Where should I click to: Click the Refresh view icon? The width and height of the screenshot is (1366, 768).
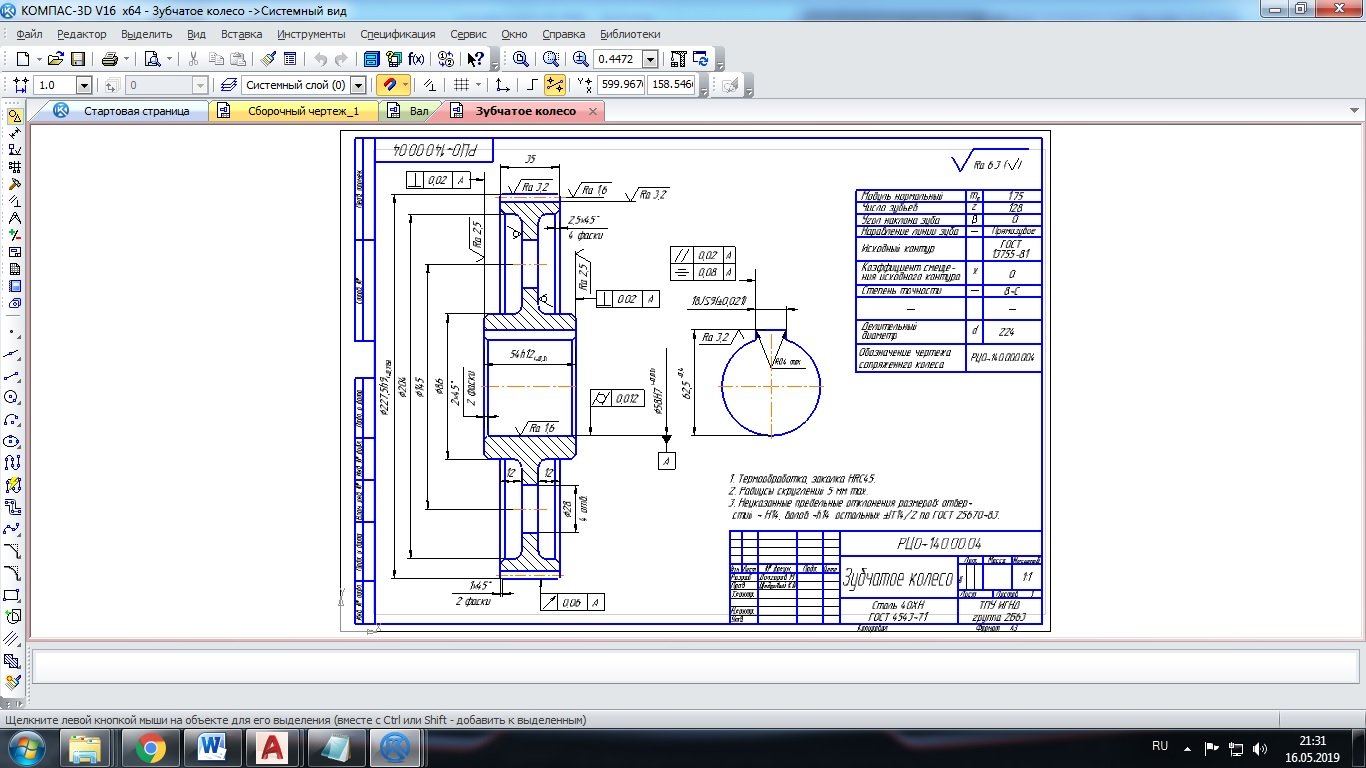pyautogui.click(x=701, y=59)
